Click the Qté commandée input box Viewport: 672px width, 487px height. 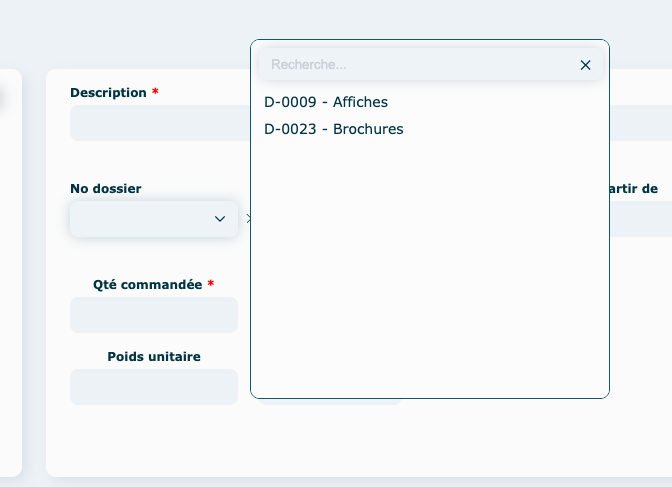coord(154,315)
